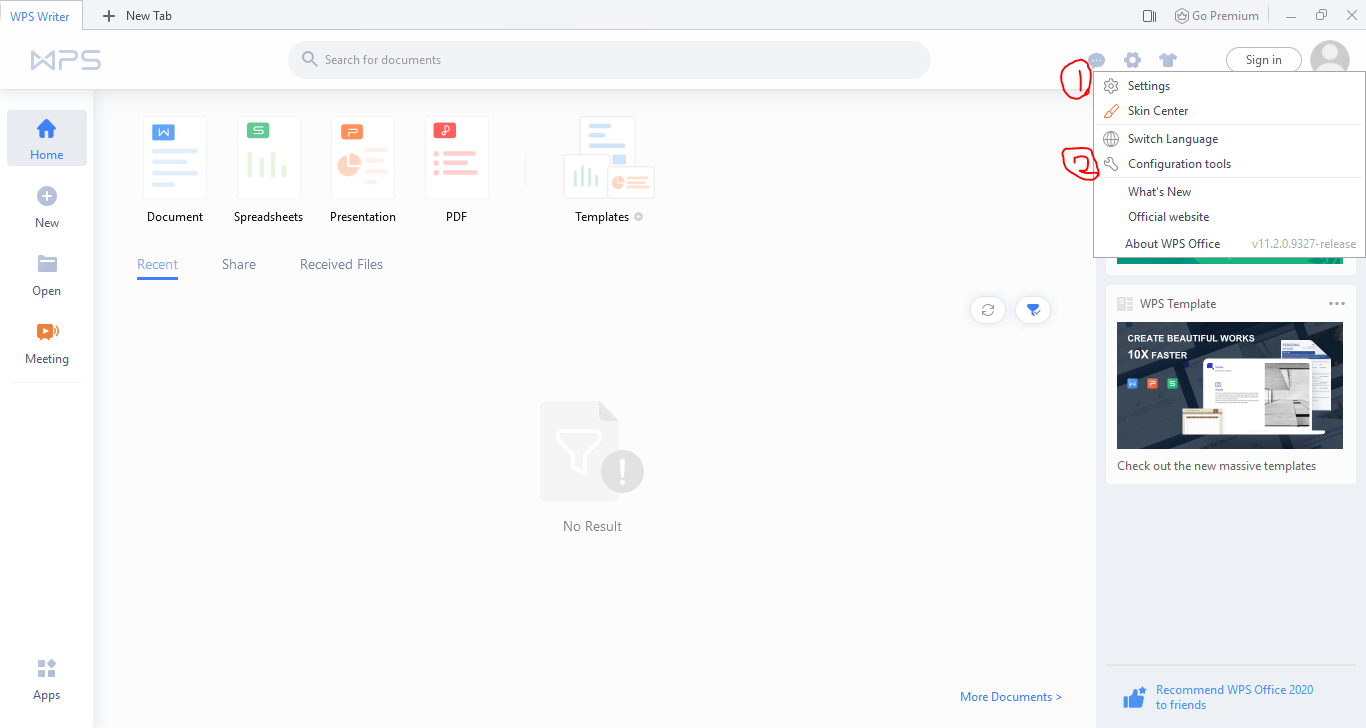
Task: Create a new Document from blue W icon
Action: tap(175, 157)
